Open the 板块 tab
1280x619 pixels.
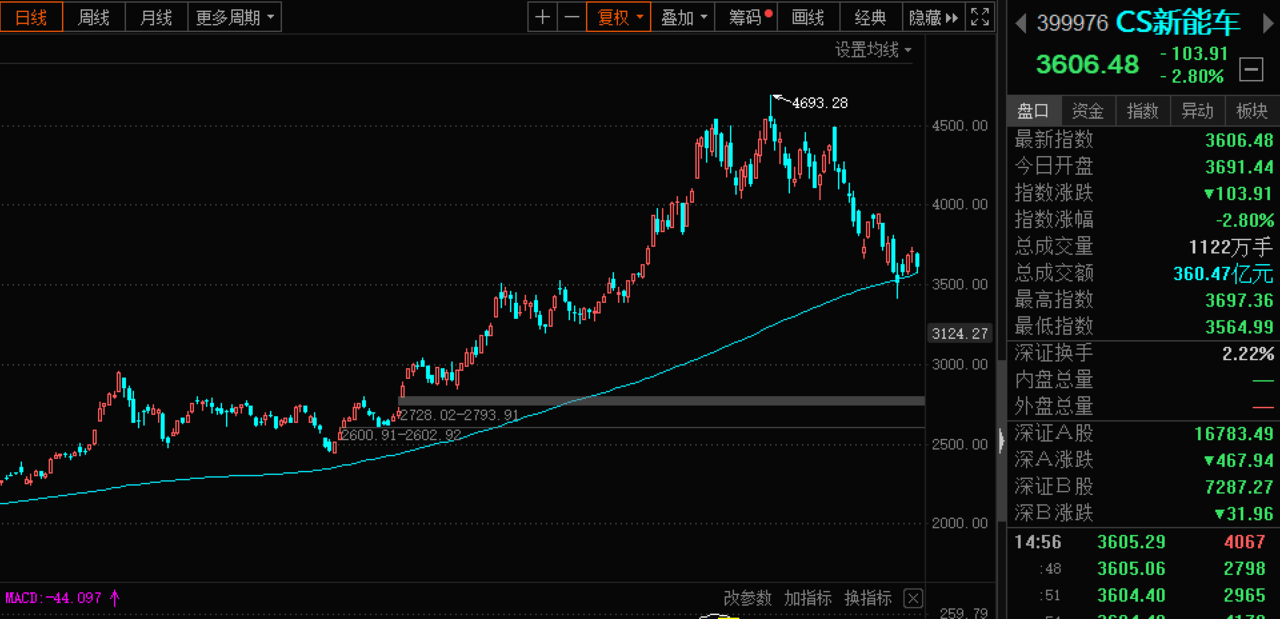pyautogui.click(x=1252, y=111)
